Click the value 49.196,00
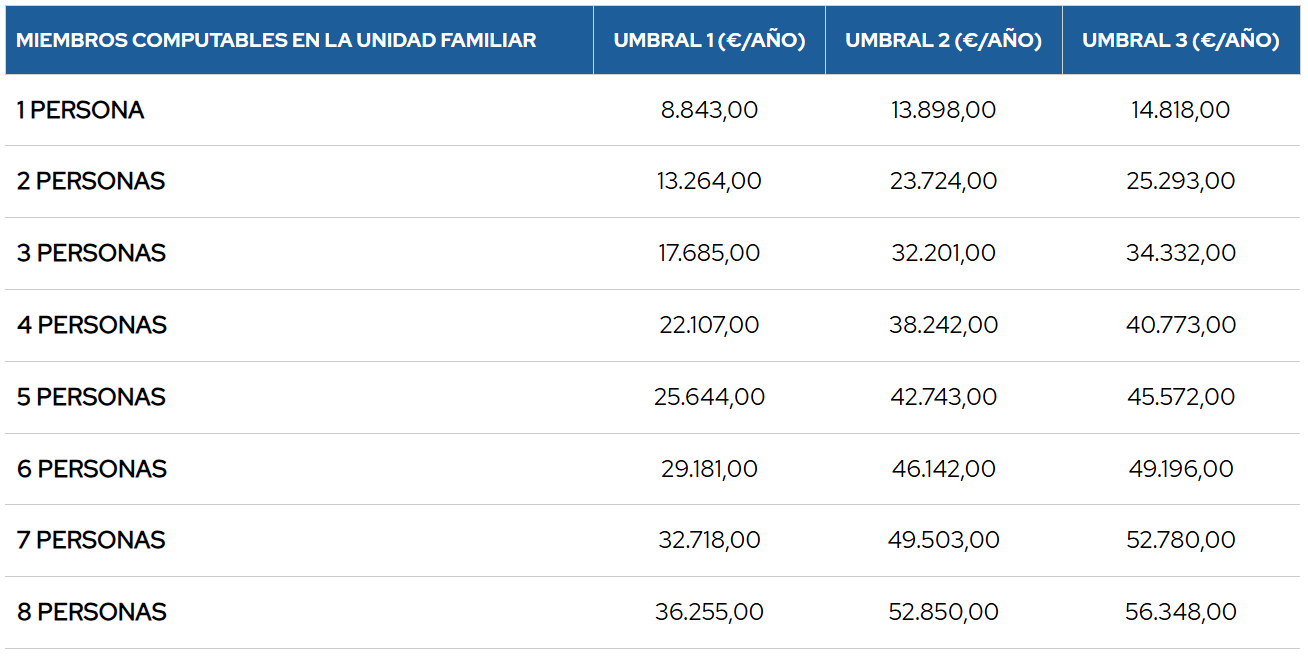 click(x=1180, y=469)
